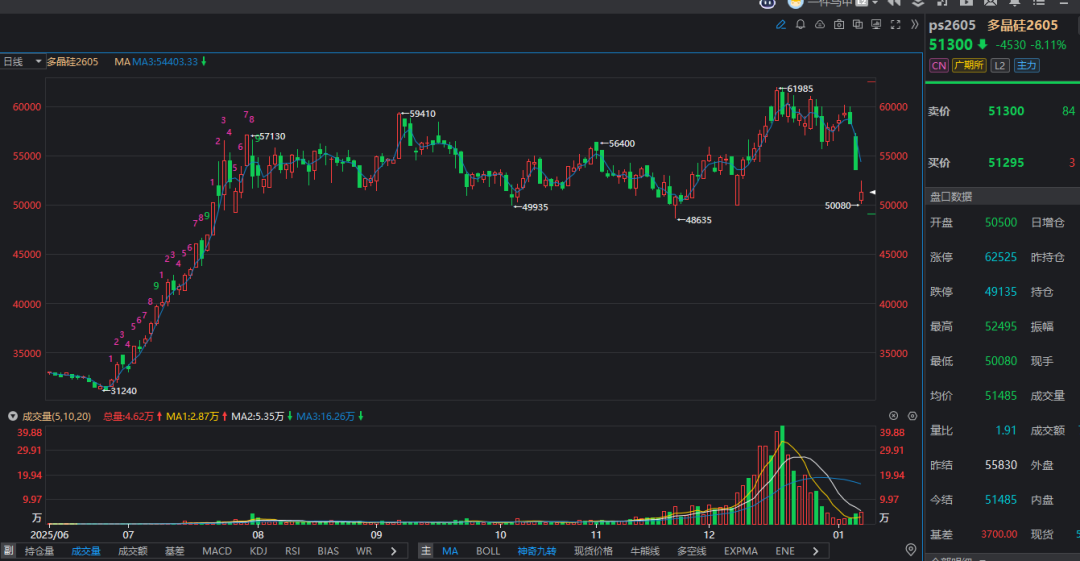Open the 日线 period dropdown
The height and width of the screenshot is (561, 1080).
pyautogui.click(x=23, y=62)
